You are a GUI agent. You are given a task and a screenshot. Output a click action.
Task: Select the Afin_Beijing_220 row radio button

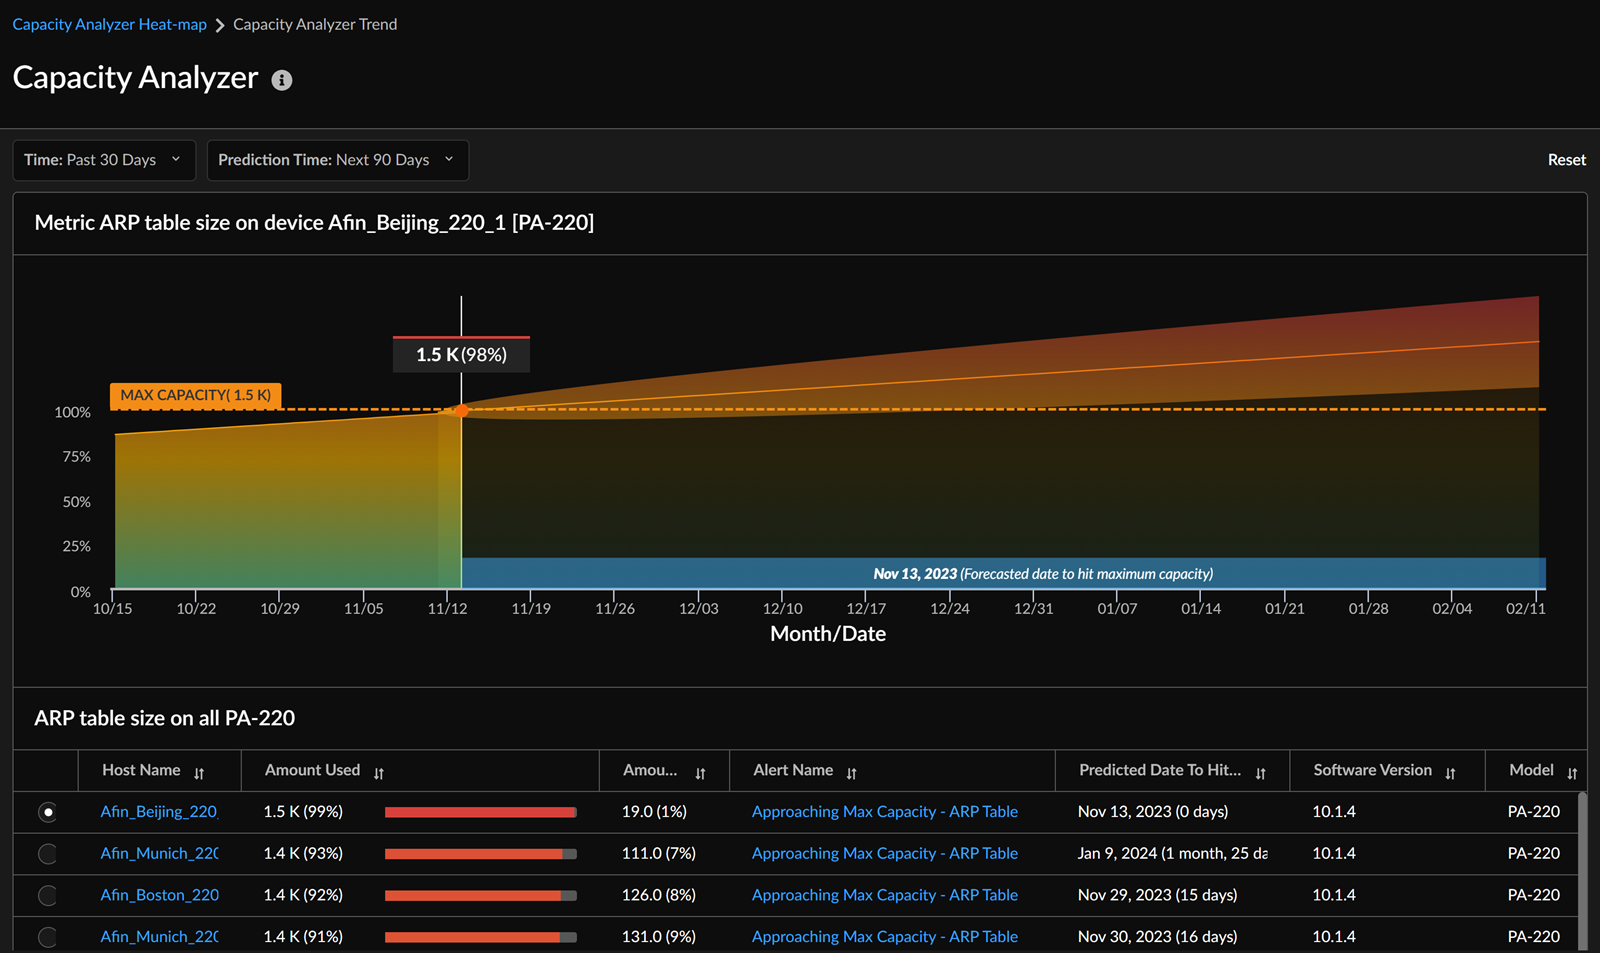[x=47, y=812]
